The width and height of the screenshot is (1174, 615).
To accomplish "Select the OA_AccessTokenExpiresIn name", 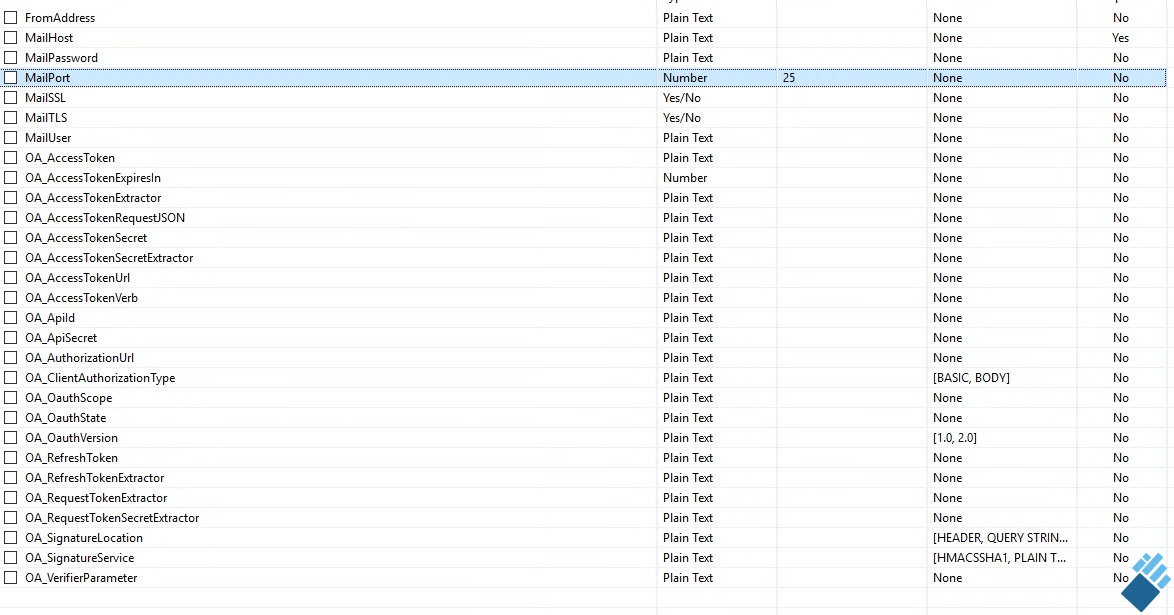I will tap(93, 178).
